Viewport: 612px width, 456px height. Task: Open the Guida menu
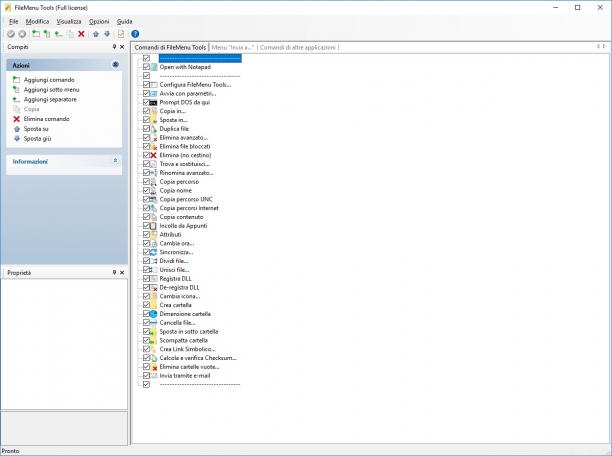125,21
